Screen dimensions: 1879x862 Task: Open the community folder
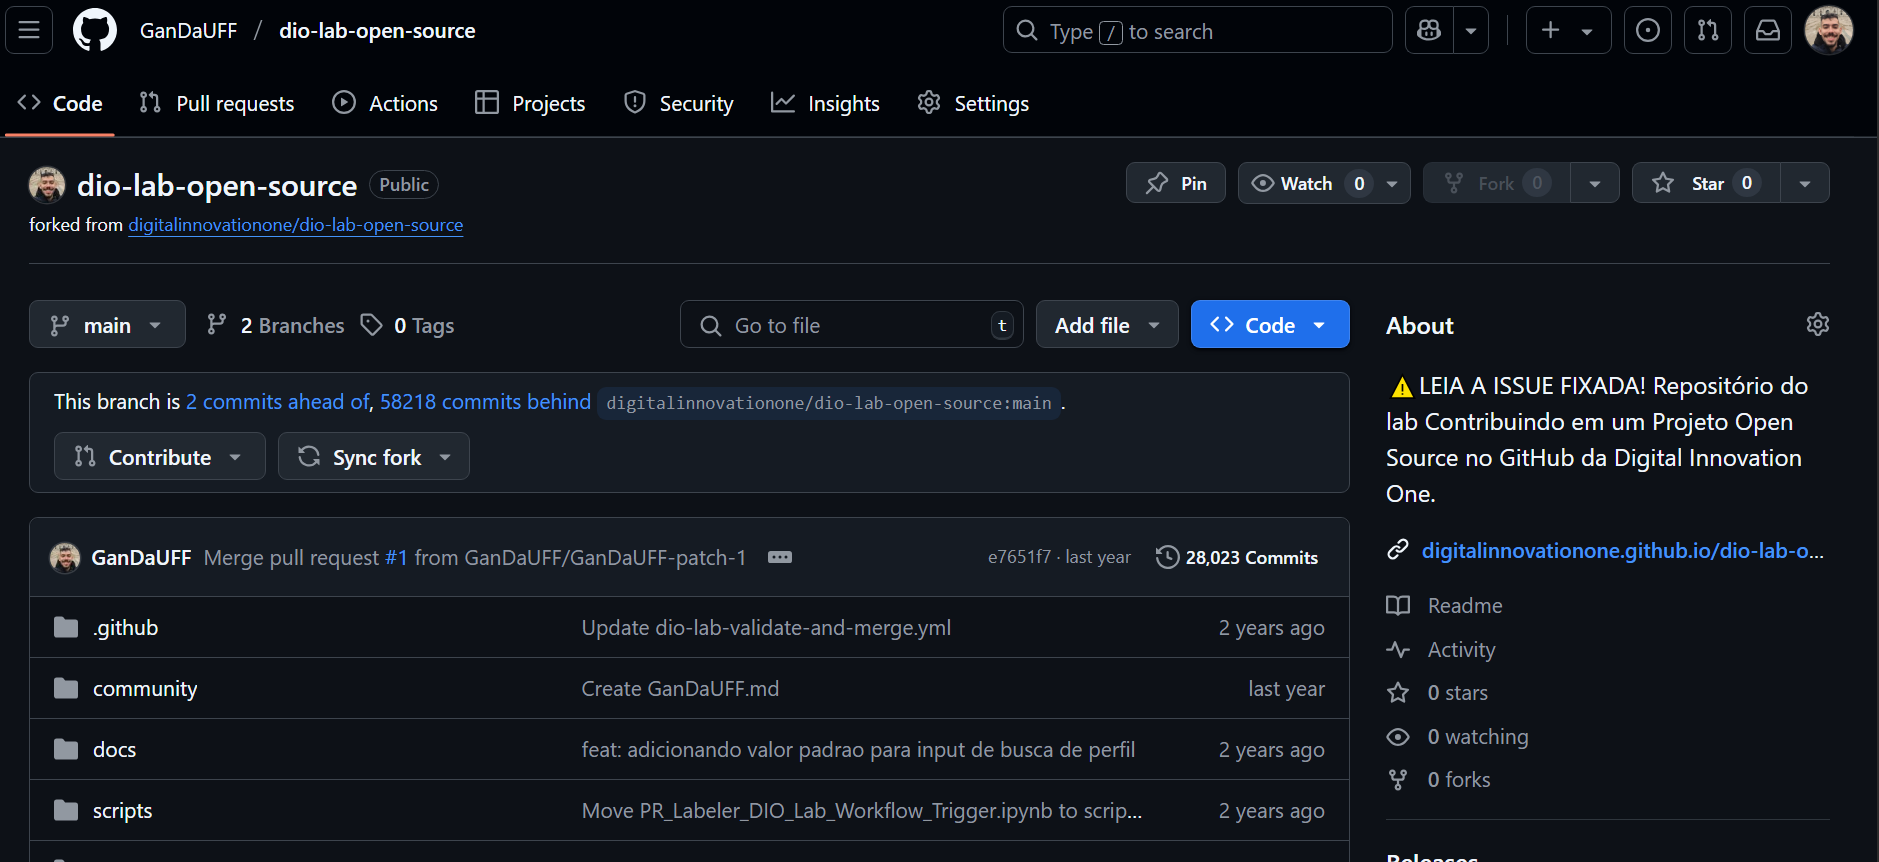click(145, 688)
